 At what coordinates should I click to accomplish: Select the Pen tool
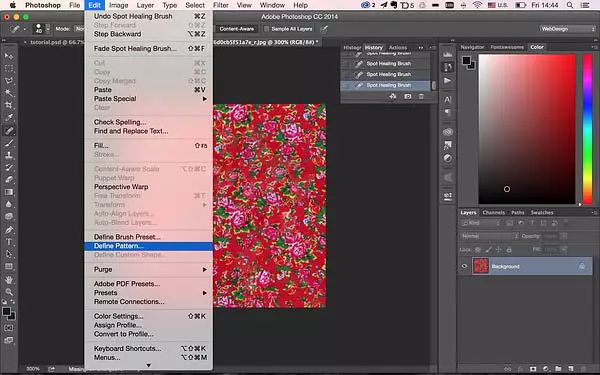click(9, 230)
